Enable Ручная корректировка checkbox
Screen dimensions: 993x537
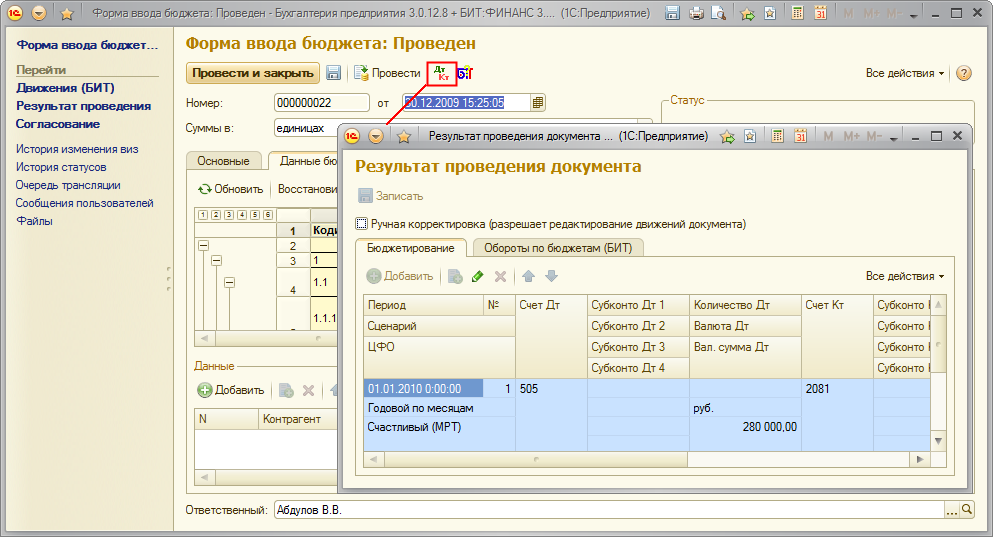tap(362, 224)
